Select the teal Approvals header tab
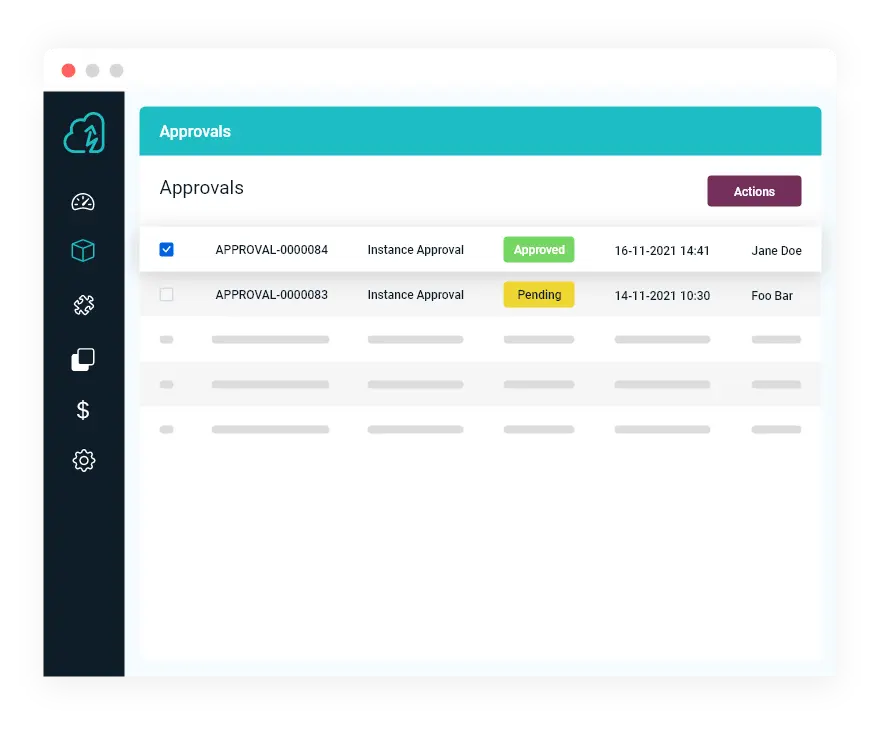Image resolution: width=880 pixels, height=730 pixels. pos(196,131)
